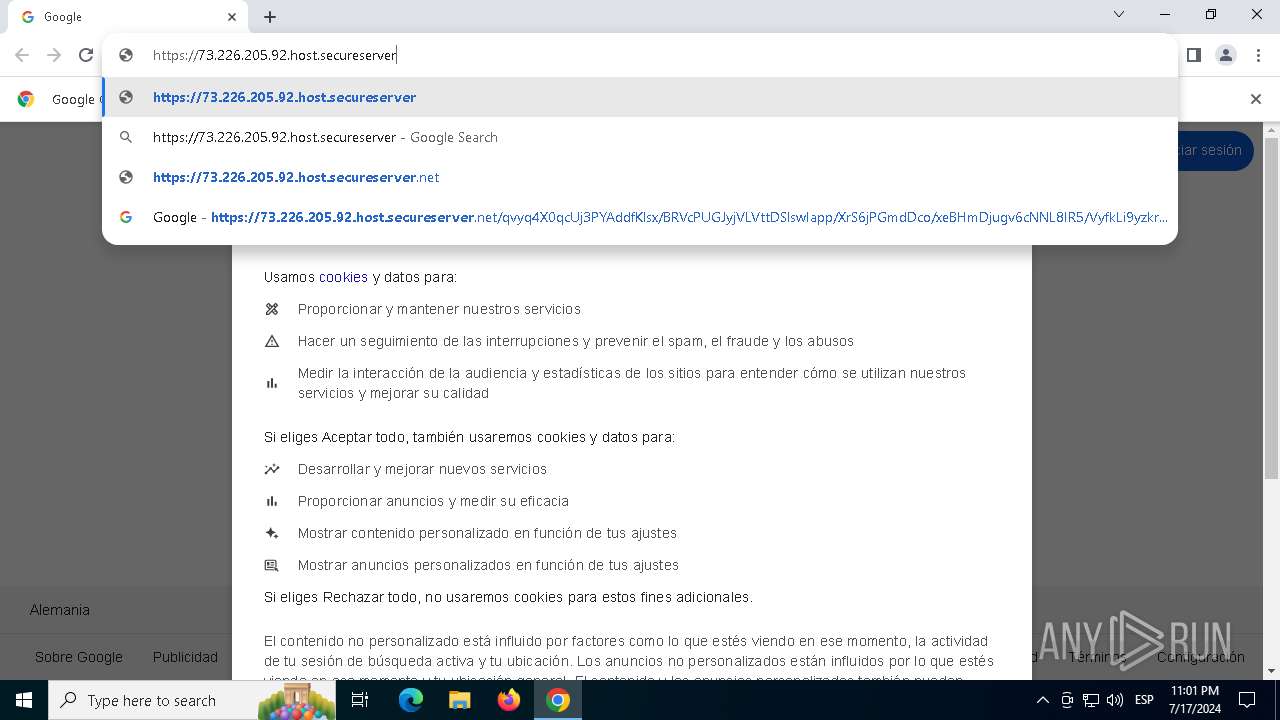Open the tab search chevron
1280x720 pixels.
(x=1119, y=14)
